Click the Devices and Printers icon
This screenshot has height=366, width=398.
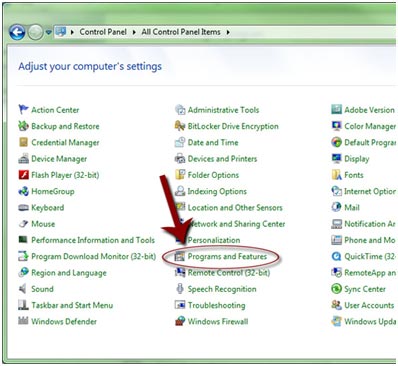[180, 158]
